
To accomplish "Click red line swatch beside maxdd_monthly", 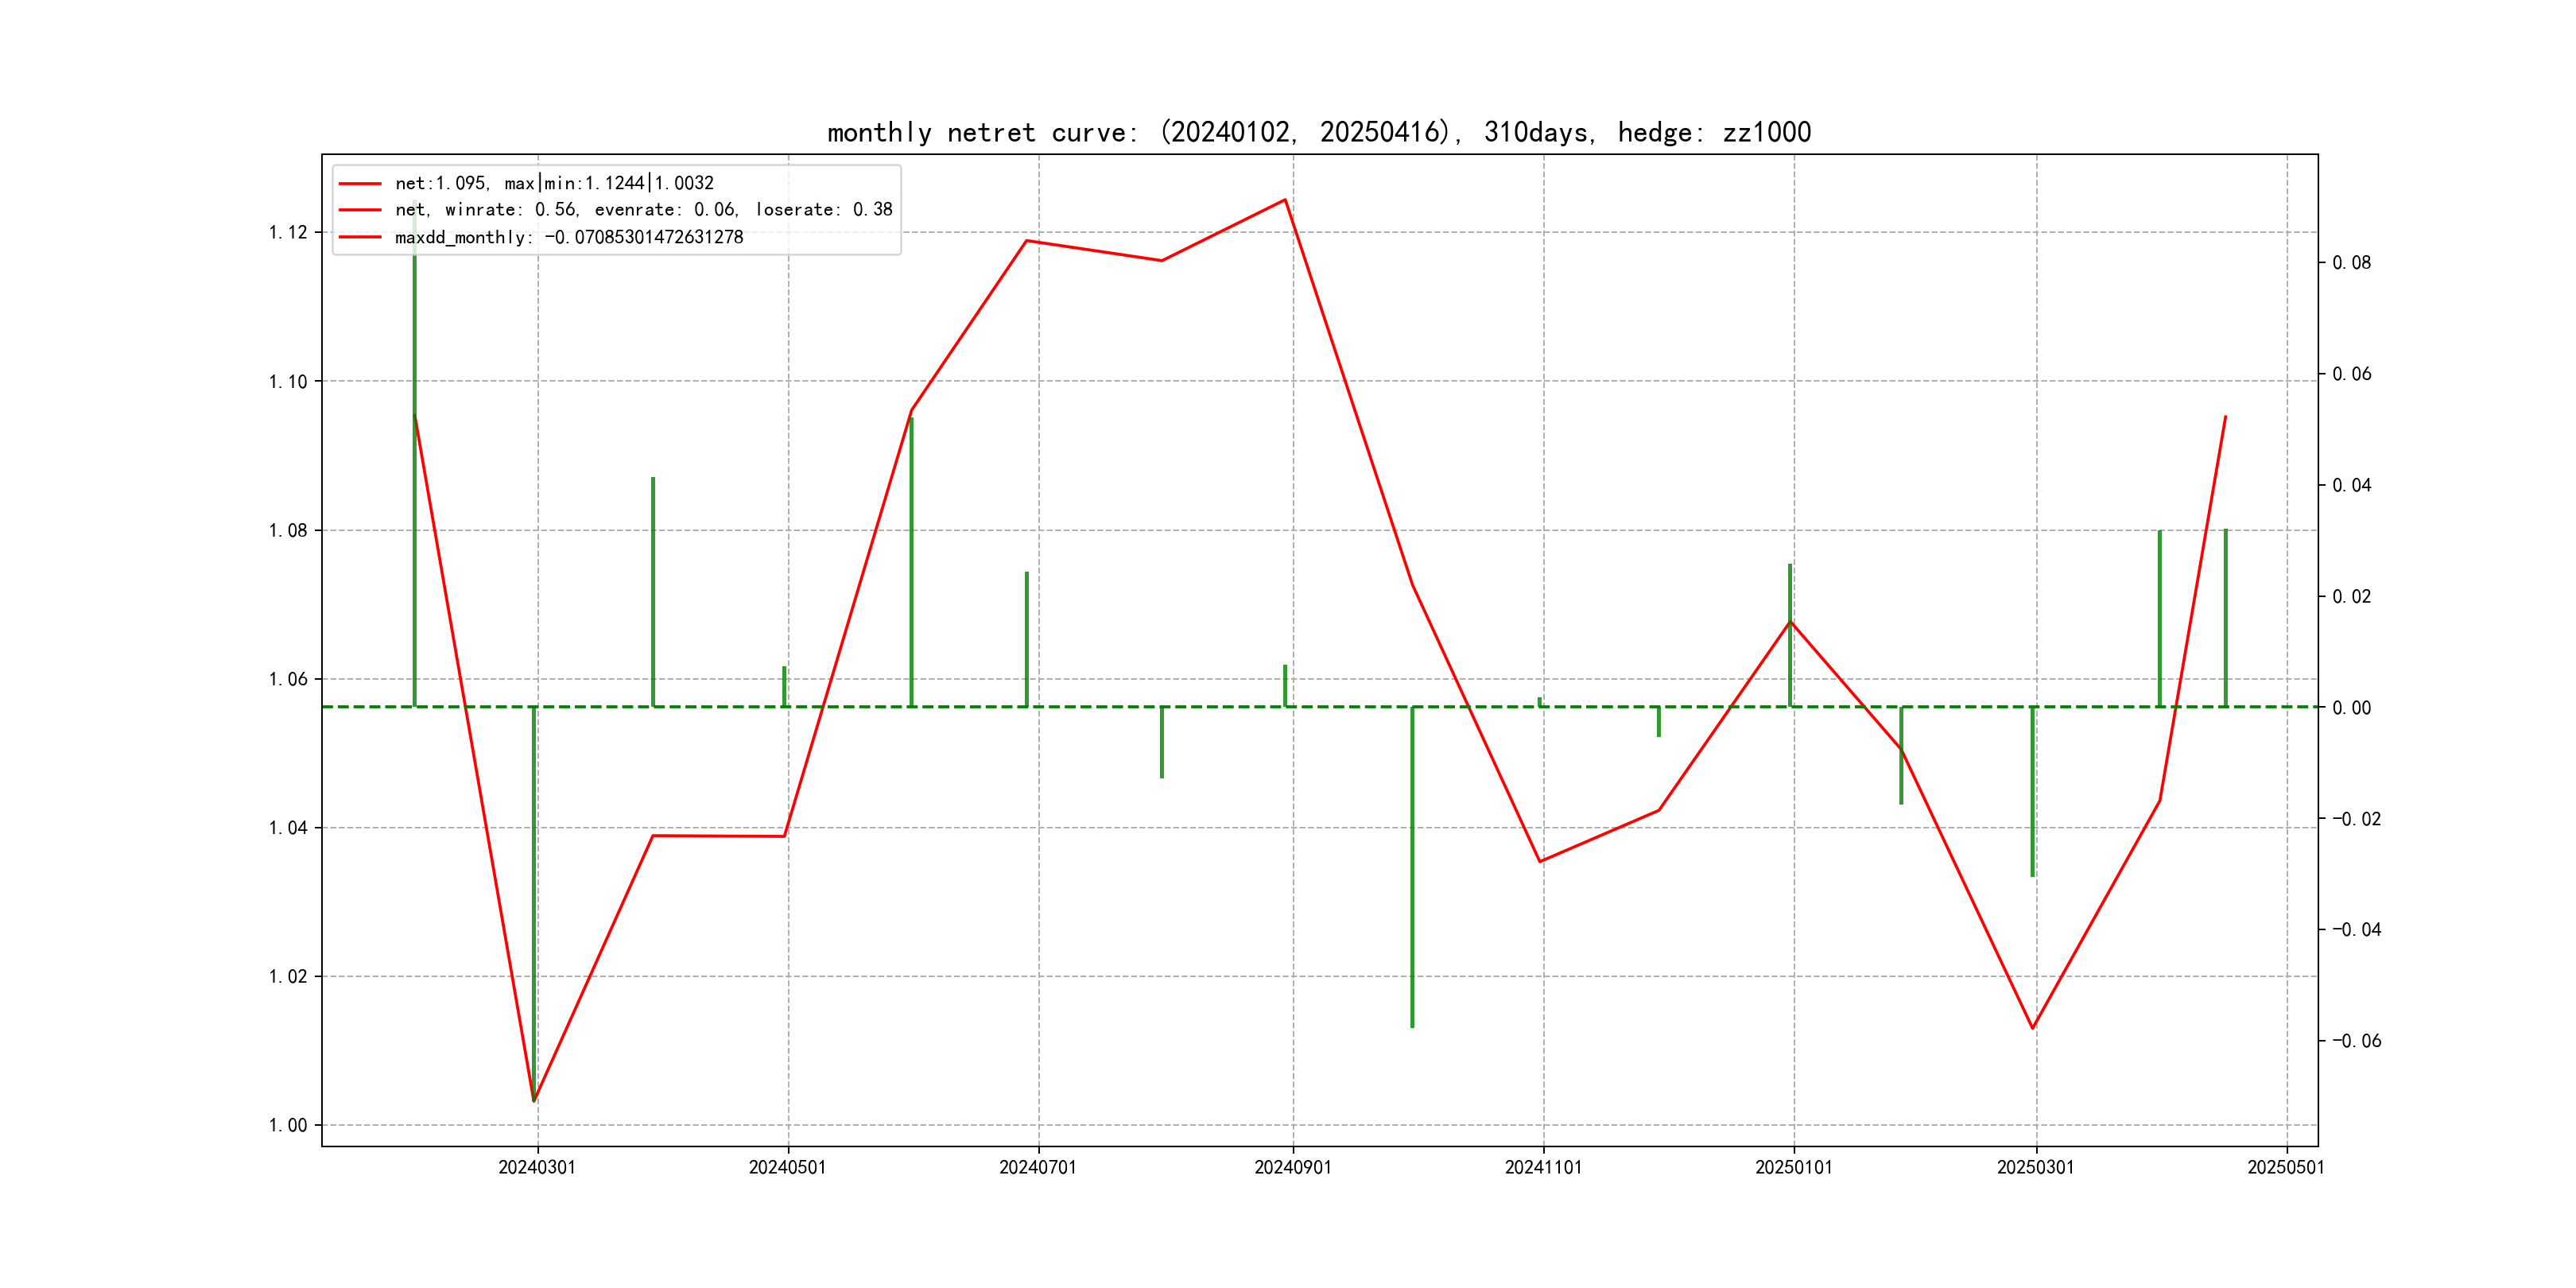I will (360, 237).
